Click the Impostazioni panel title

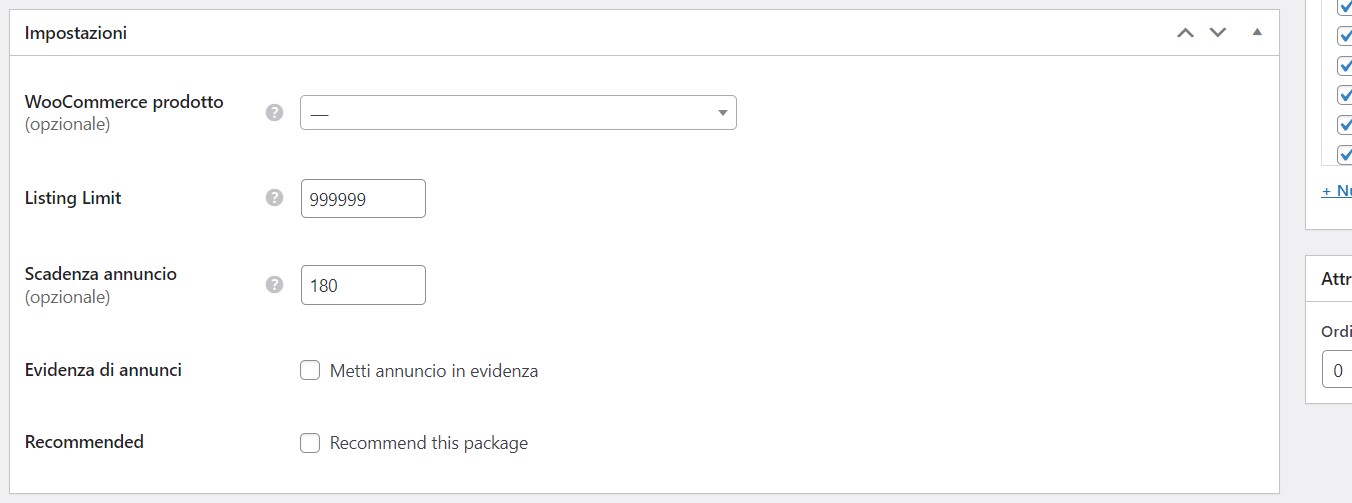[76, 33]
